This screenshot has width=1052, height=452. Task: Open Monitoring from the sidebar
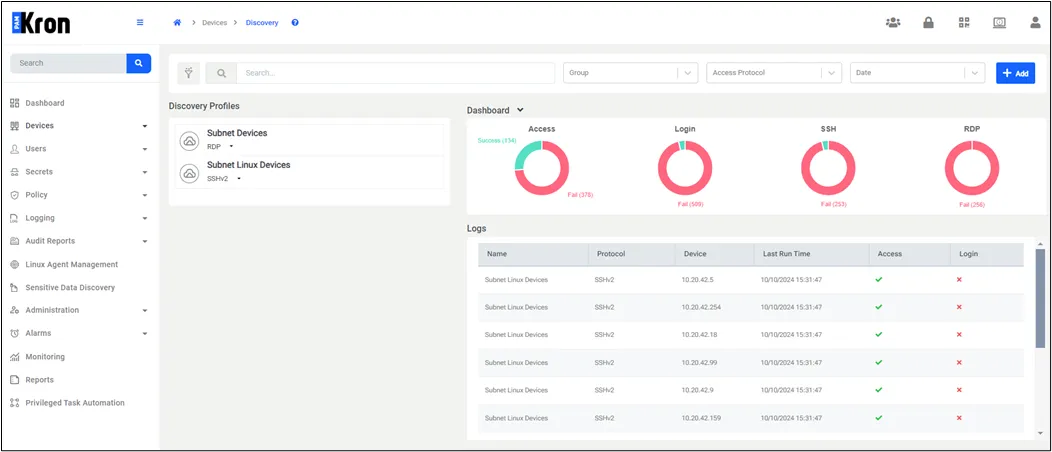(45, 357)
